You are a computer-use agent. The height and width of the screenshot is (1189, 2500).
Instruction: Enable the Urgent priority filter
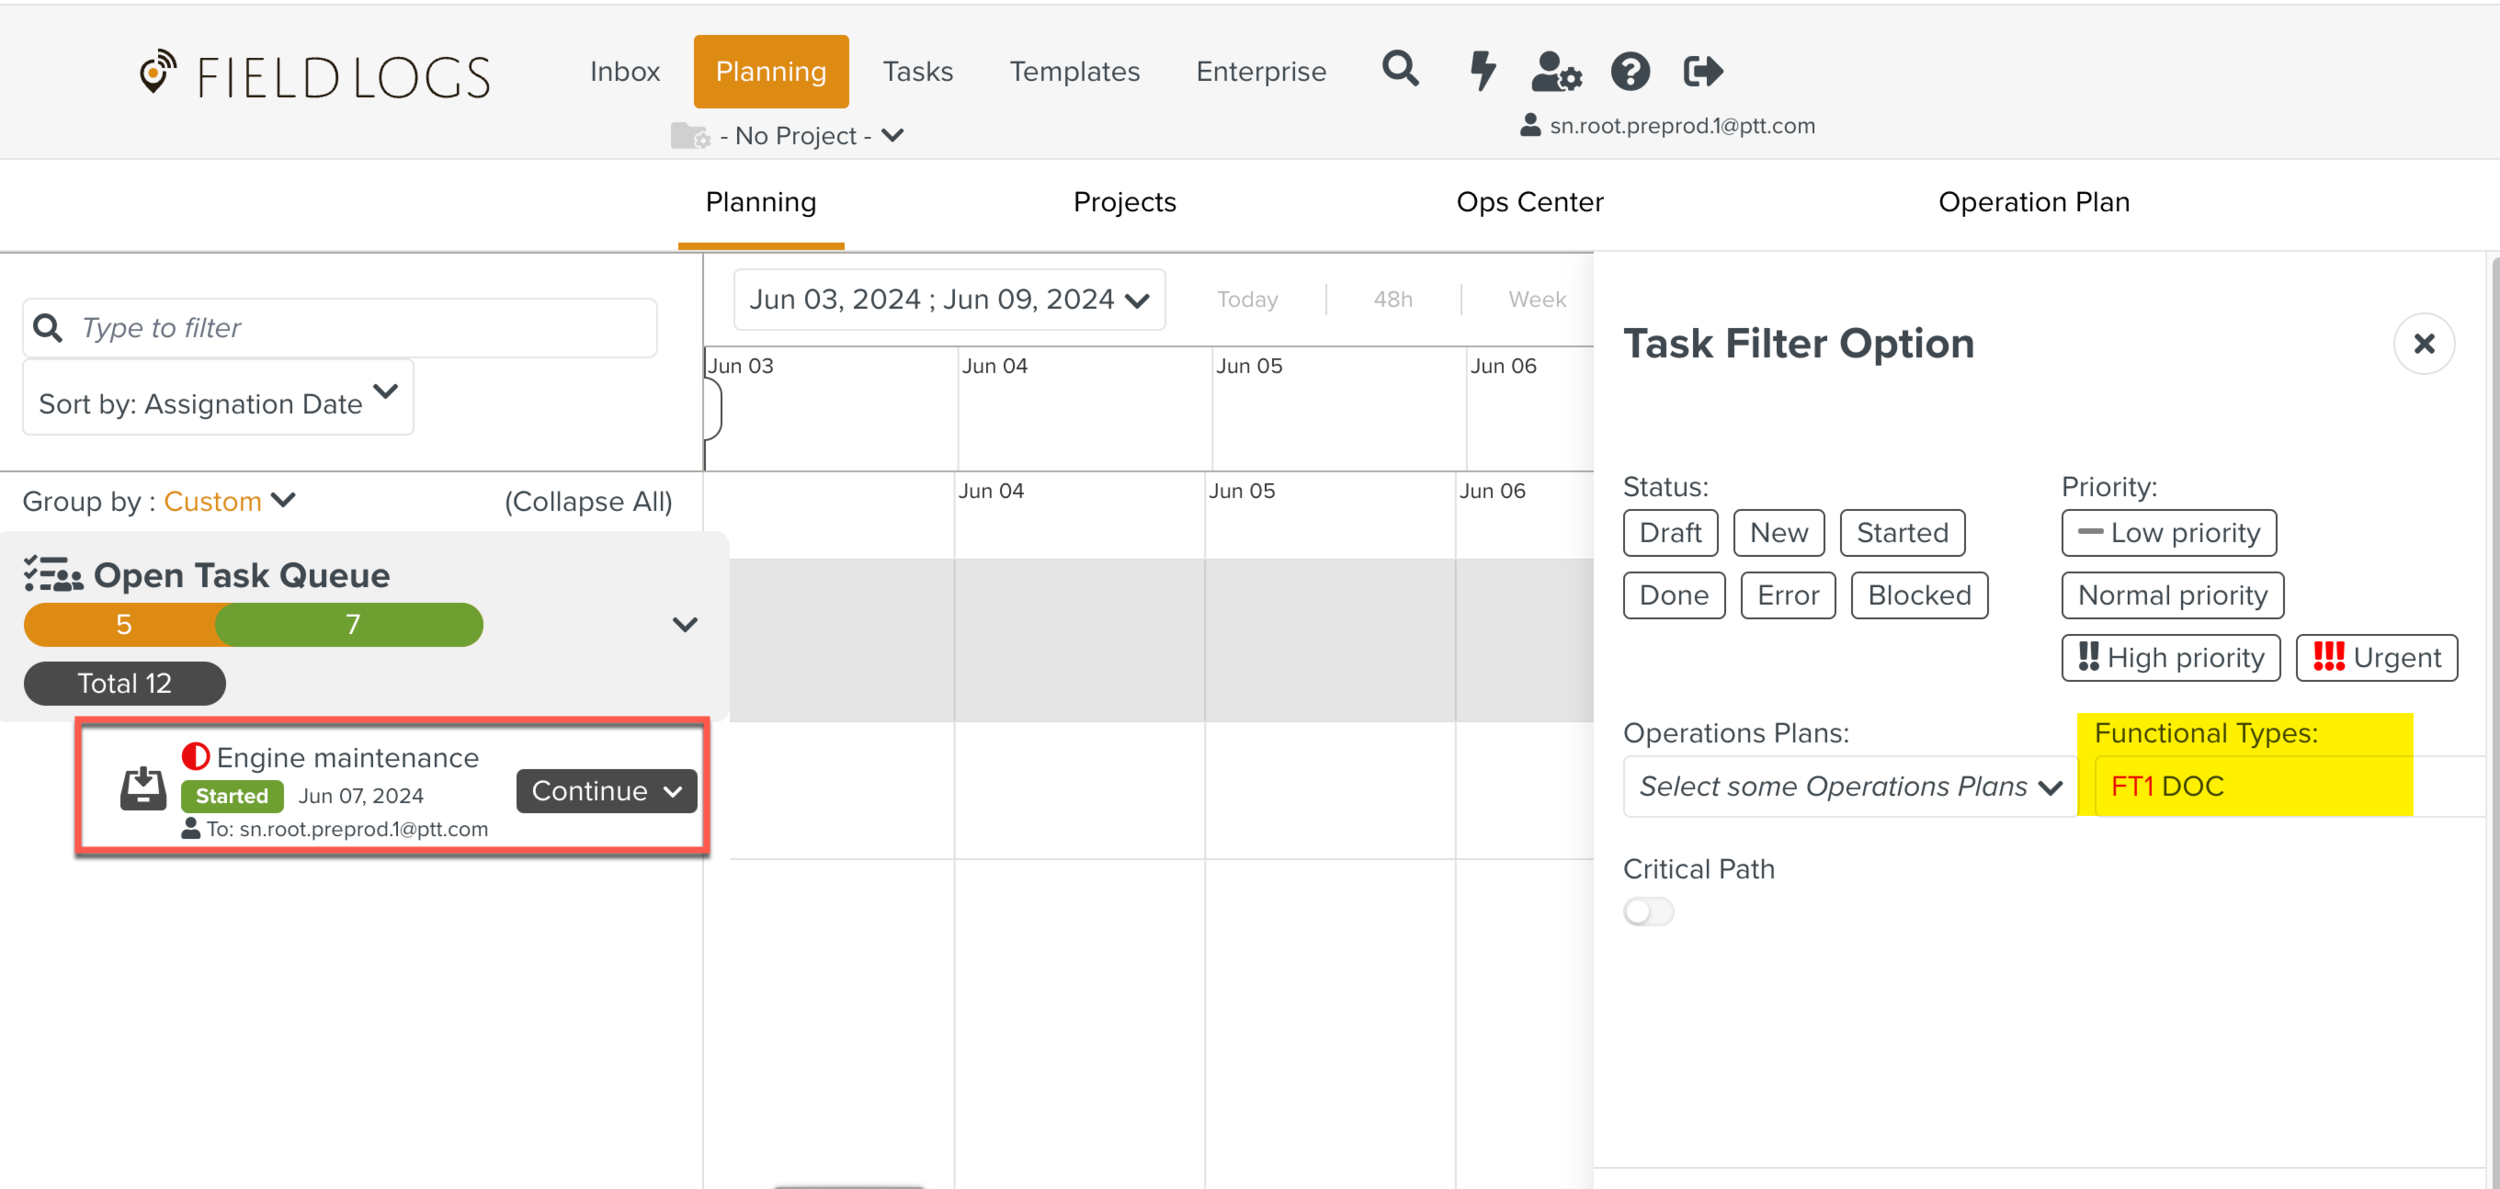coord(2376,658)
